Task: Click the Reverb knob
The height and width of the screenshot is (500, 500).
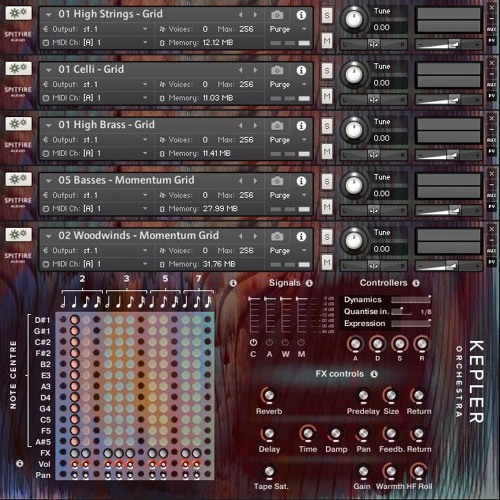Action: click(x=269, y=396)
